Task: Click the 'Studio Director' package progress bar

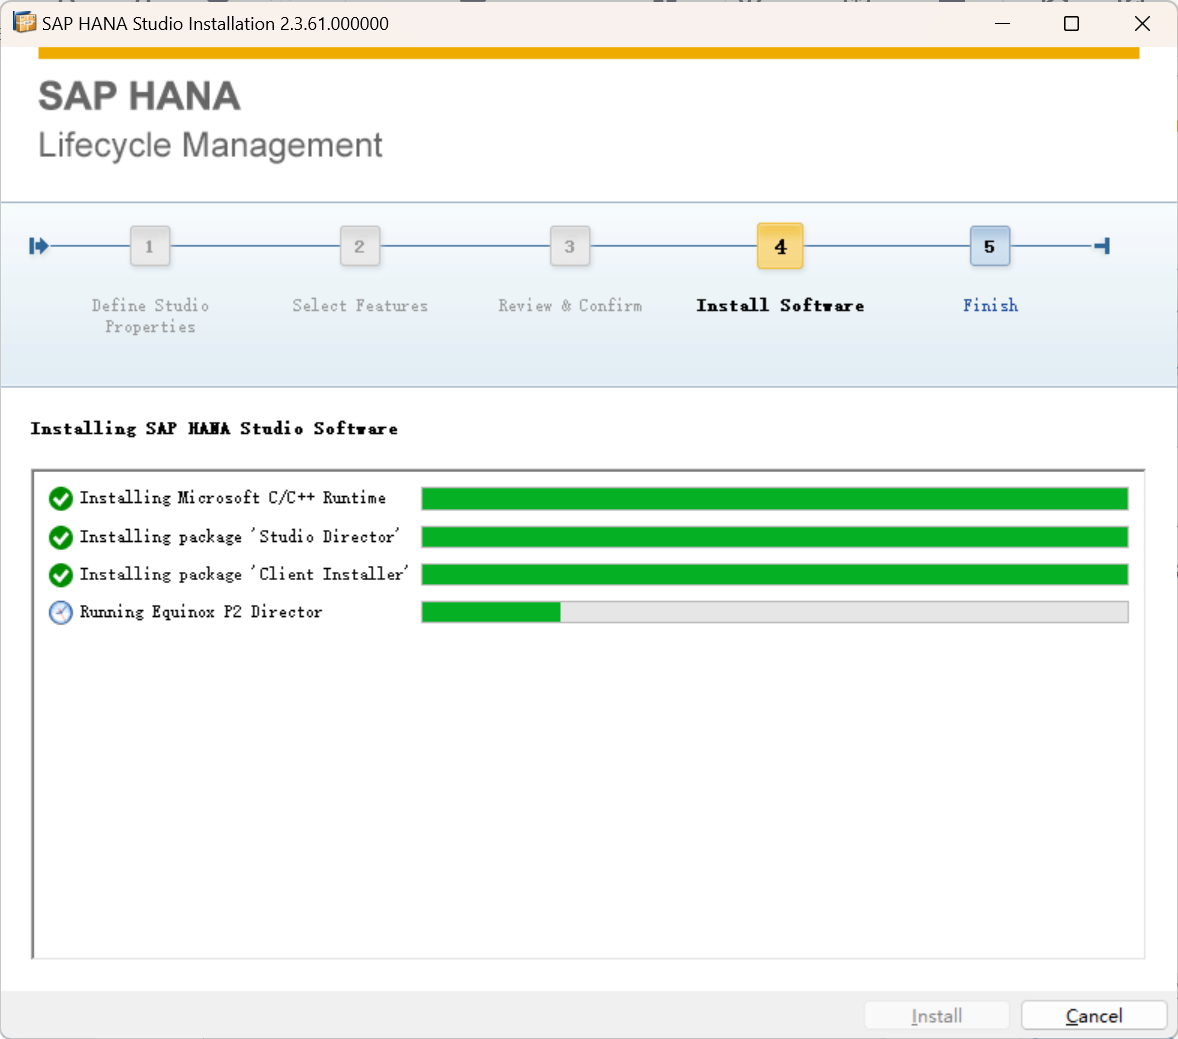Action: [x=775, y=536]
